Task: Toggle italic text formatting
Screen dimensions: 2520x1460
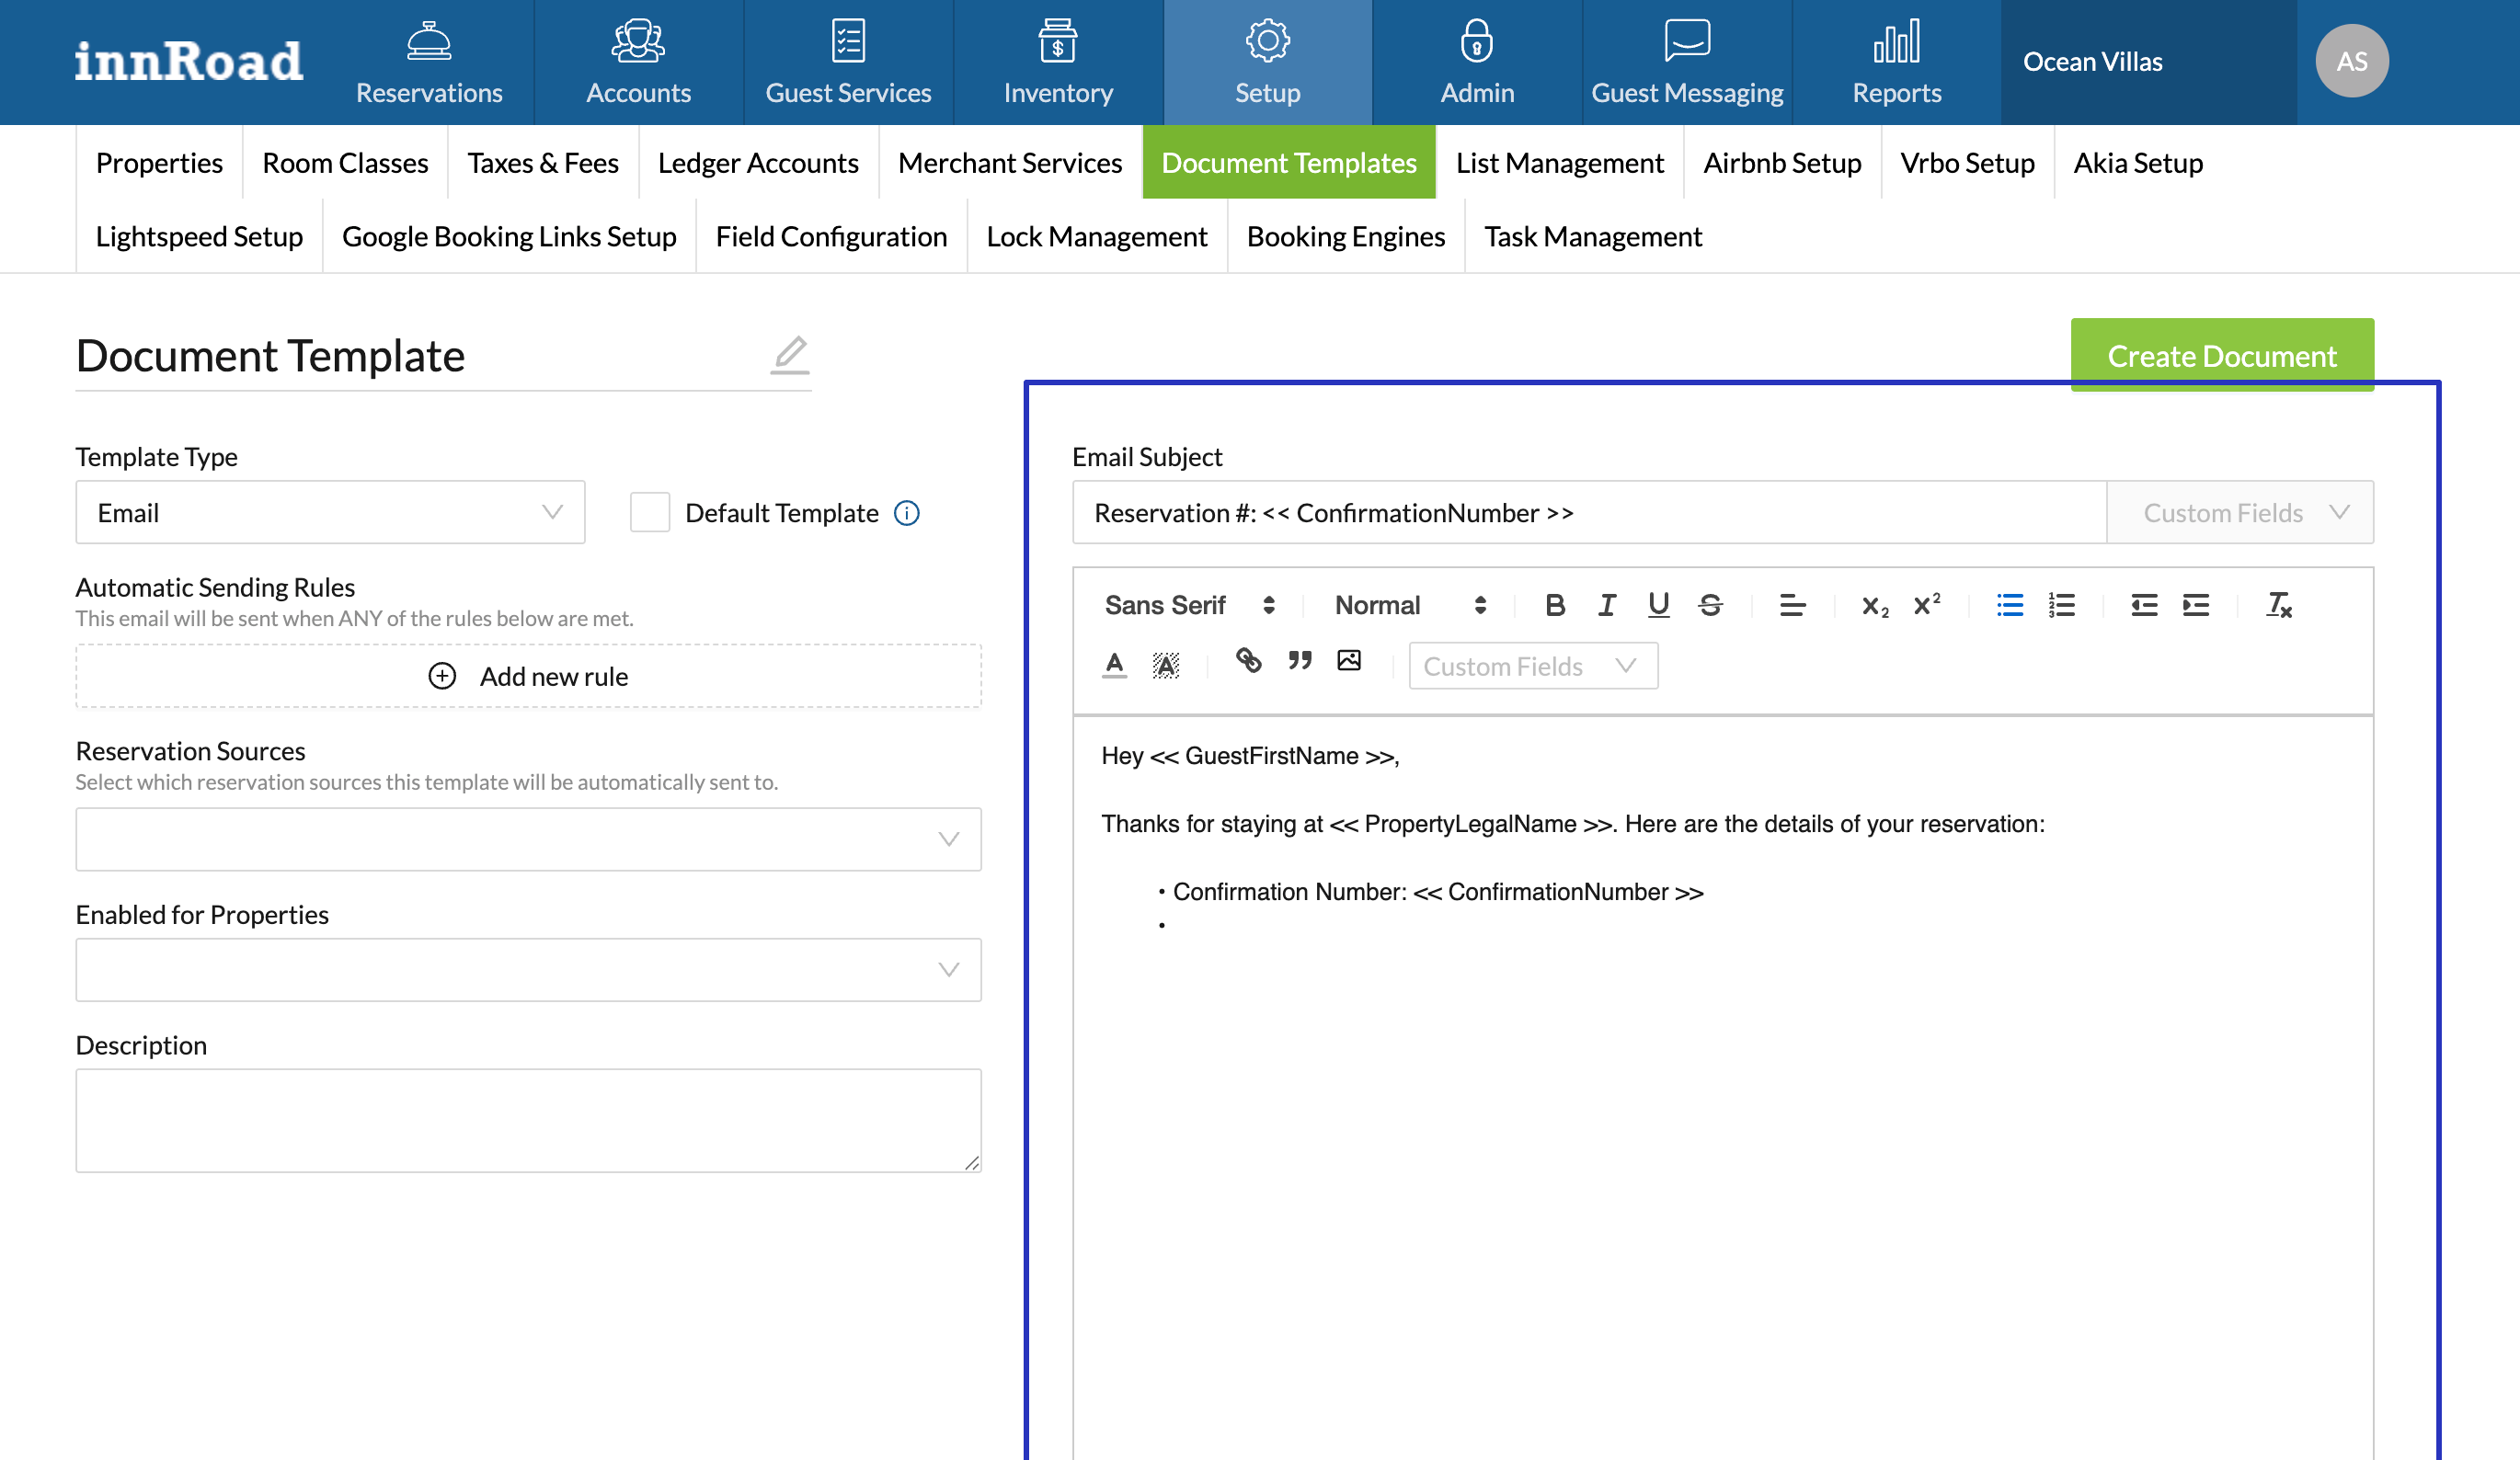Action: [1606, 605]
